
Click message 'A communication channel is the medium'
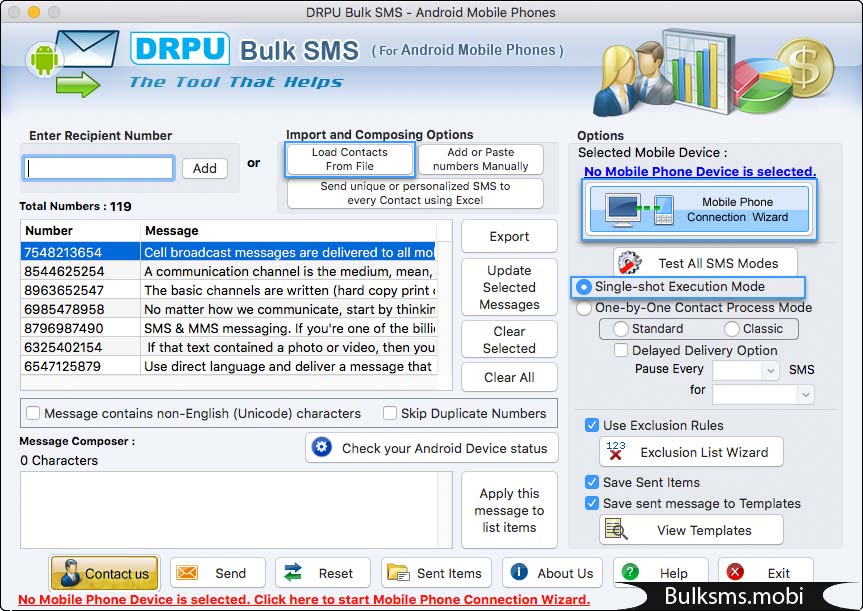tap(288, 271)
